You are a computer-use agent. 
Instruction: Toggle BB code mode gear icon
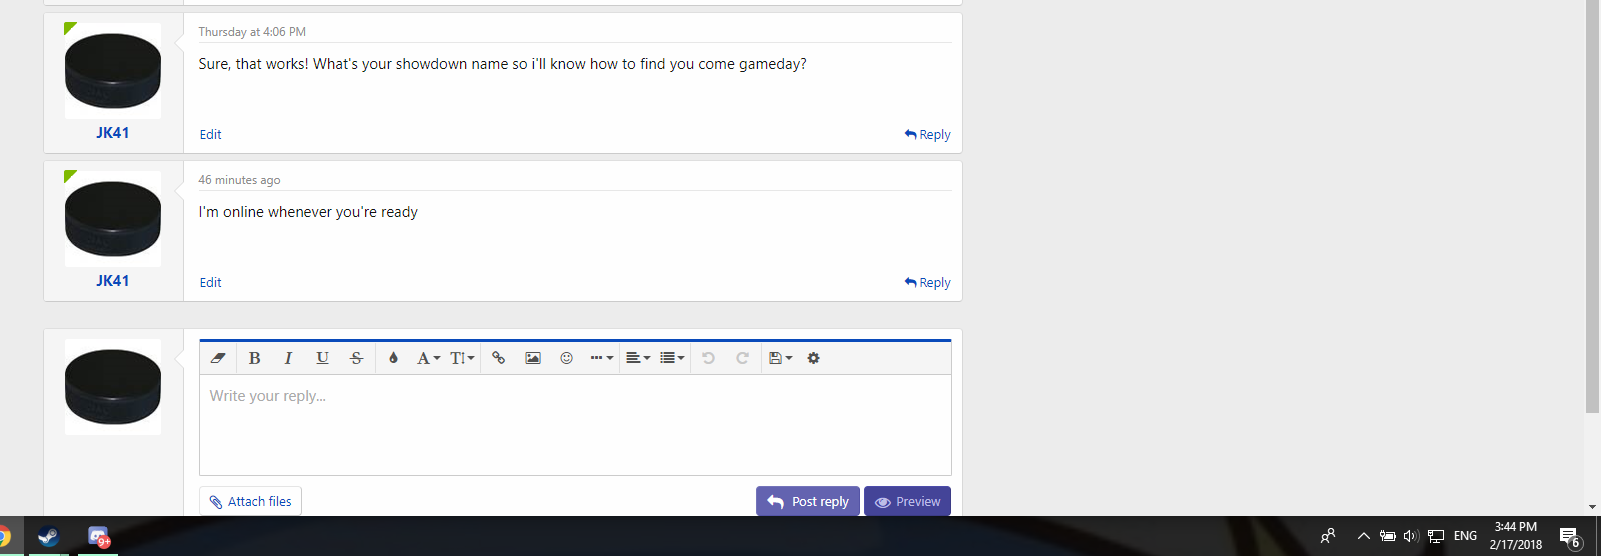click(x=813, y=358)
